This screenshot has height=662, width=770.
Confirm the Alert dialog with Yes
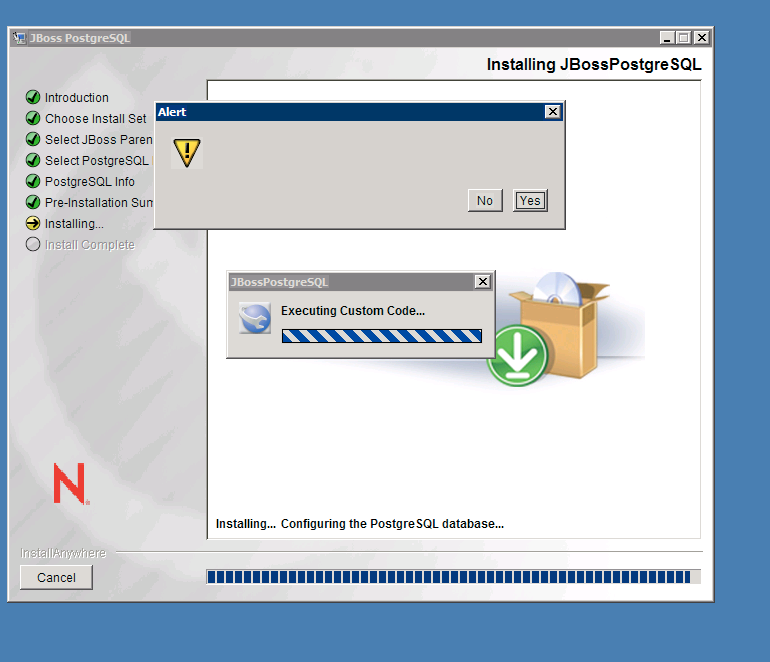tap(530, 200)
